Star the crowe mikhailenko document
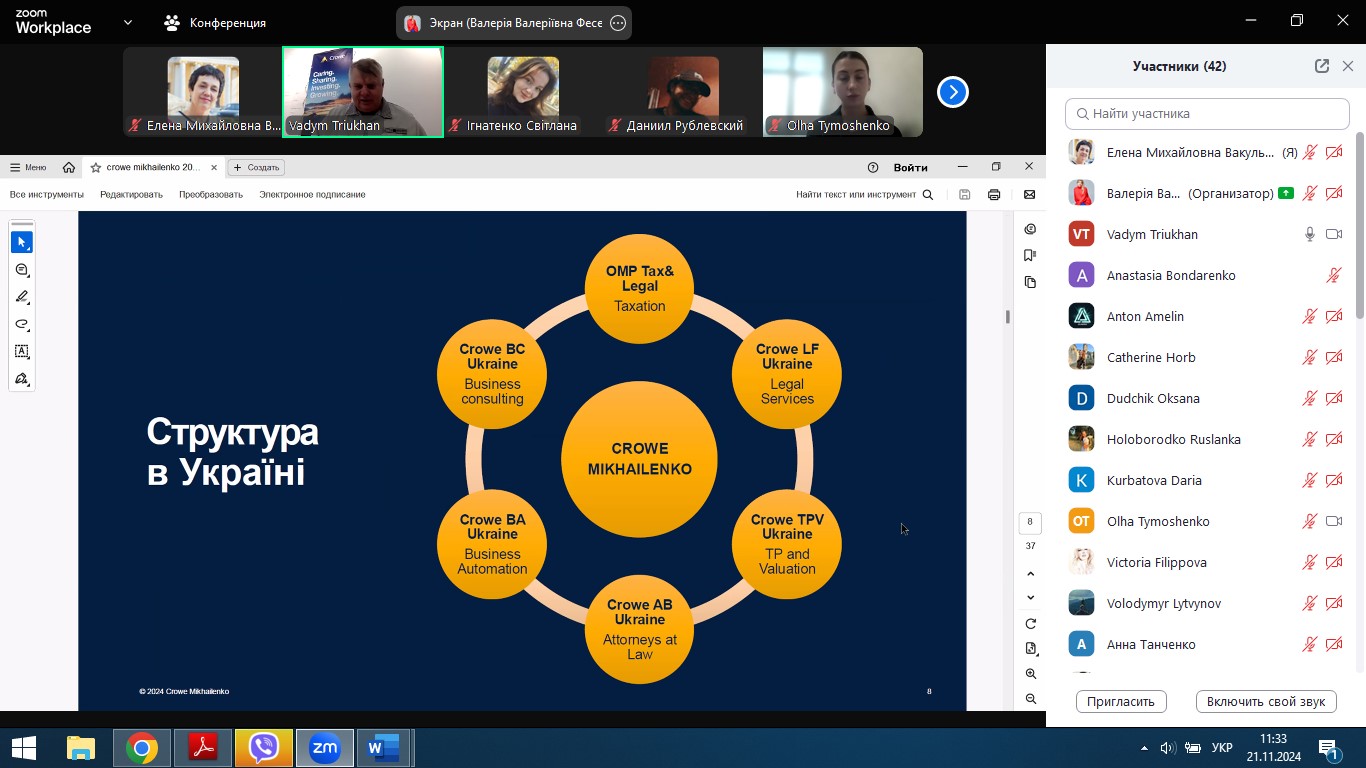The height and width of the screenshot is (768, 1366). click(x=96, y=167)
